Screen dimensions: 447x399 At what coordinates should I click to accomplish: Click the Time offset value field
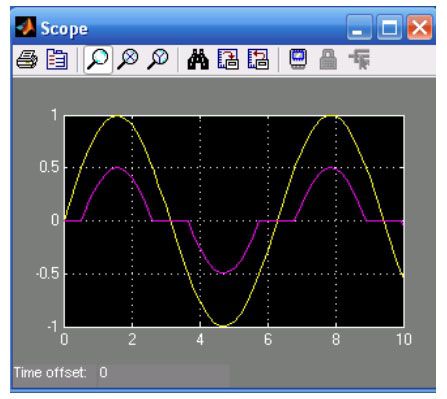pyautogui.click(x=163, y=373)
